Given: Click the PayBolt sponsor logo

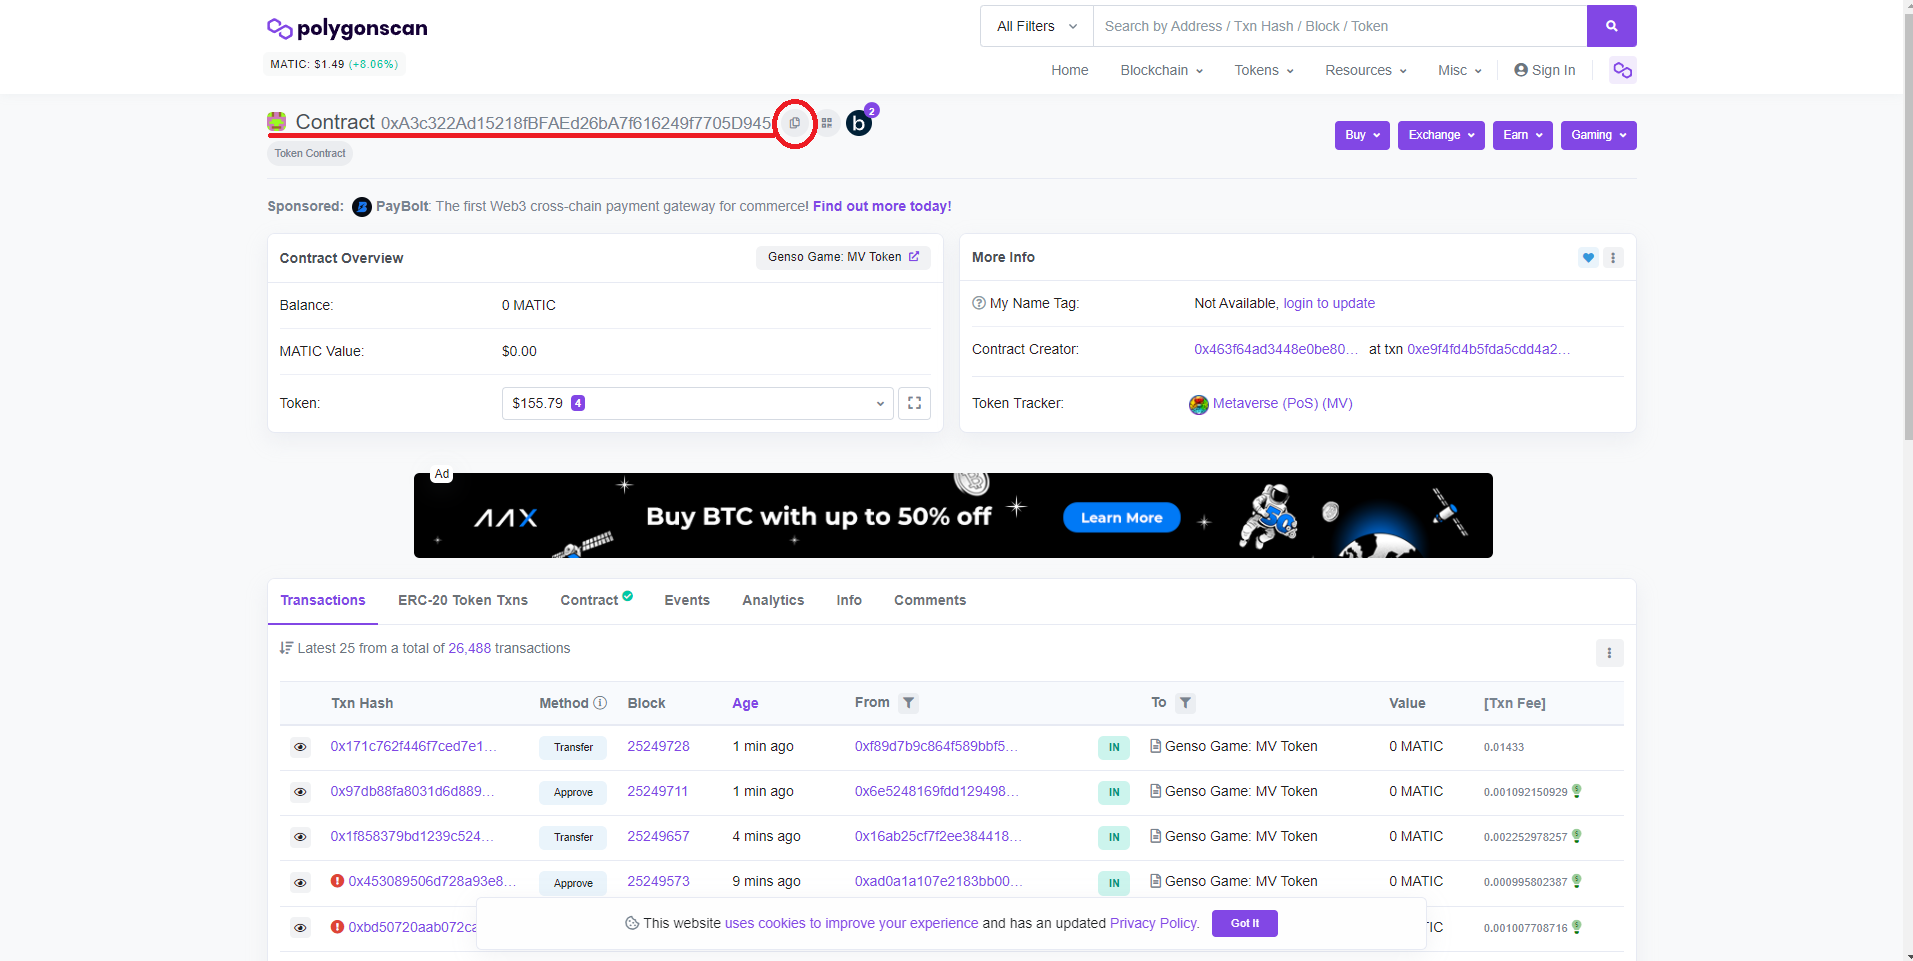Looking at the screenshot, I should point(362,207).
